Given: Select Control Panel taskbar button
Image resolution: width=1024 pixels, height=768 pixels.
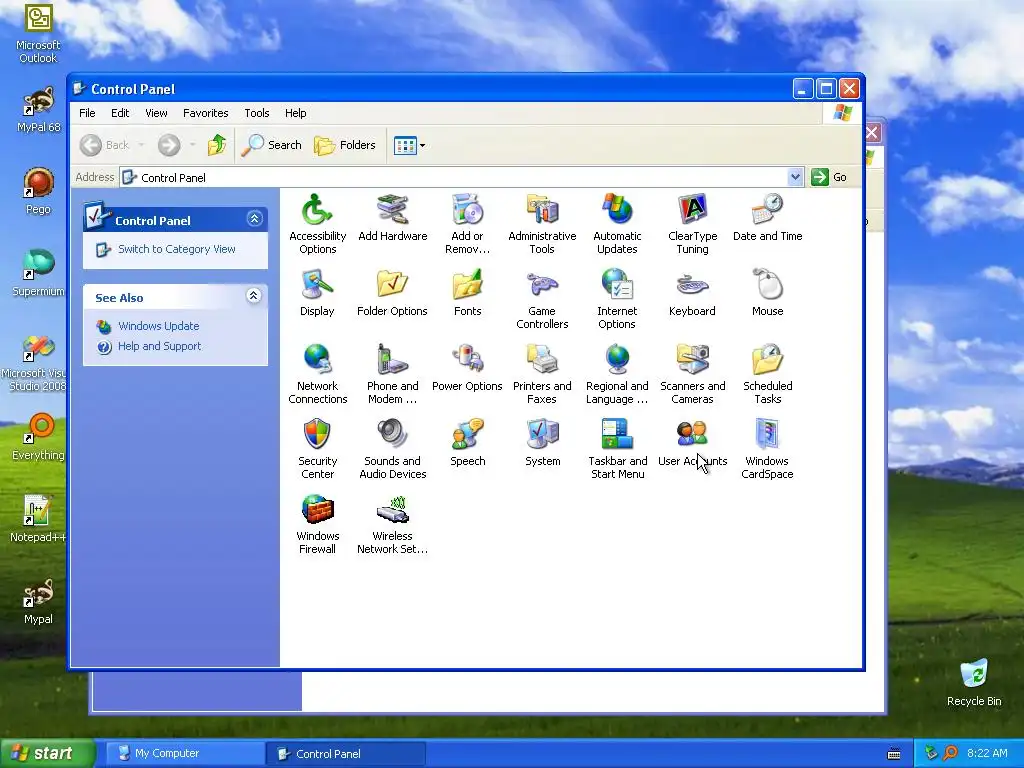Looking at the screenshot, I should [x=346, y=754].
